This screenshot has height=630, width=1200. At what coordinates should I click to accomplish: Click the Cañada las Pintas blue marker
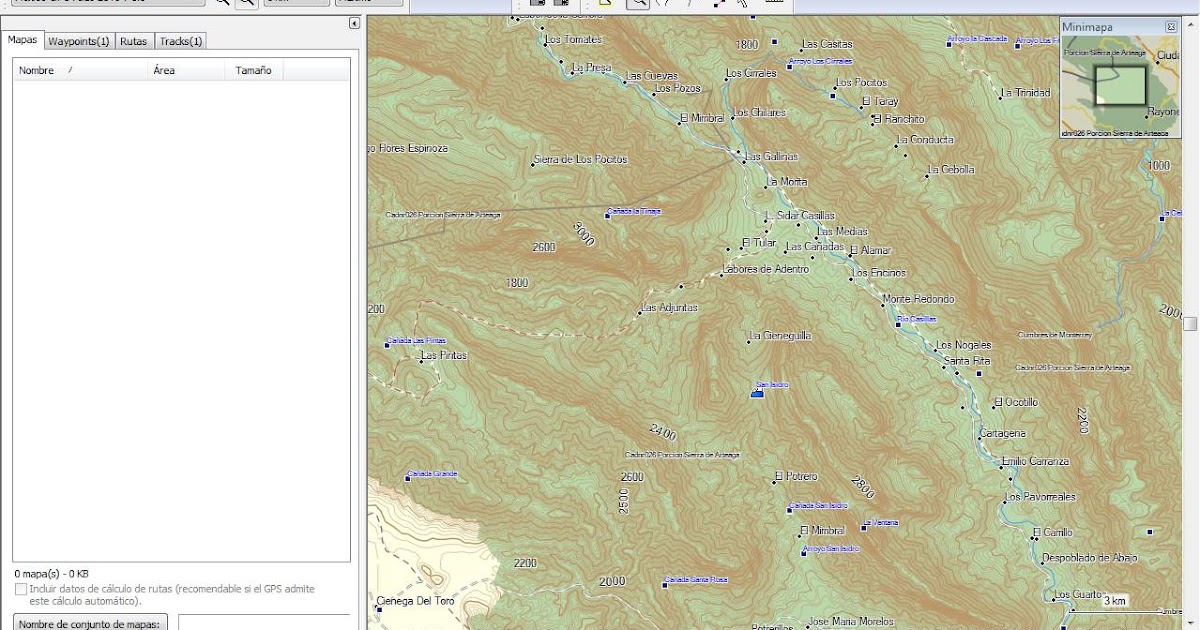click(386, 344)
